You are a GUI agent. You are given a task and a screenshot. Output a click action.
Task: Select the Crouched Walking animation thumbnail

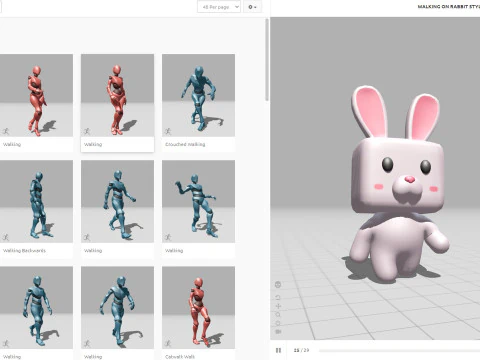[198, 95]
